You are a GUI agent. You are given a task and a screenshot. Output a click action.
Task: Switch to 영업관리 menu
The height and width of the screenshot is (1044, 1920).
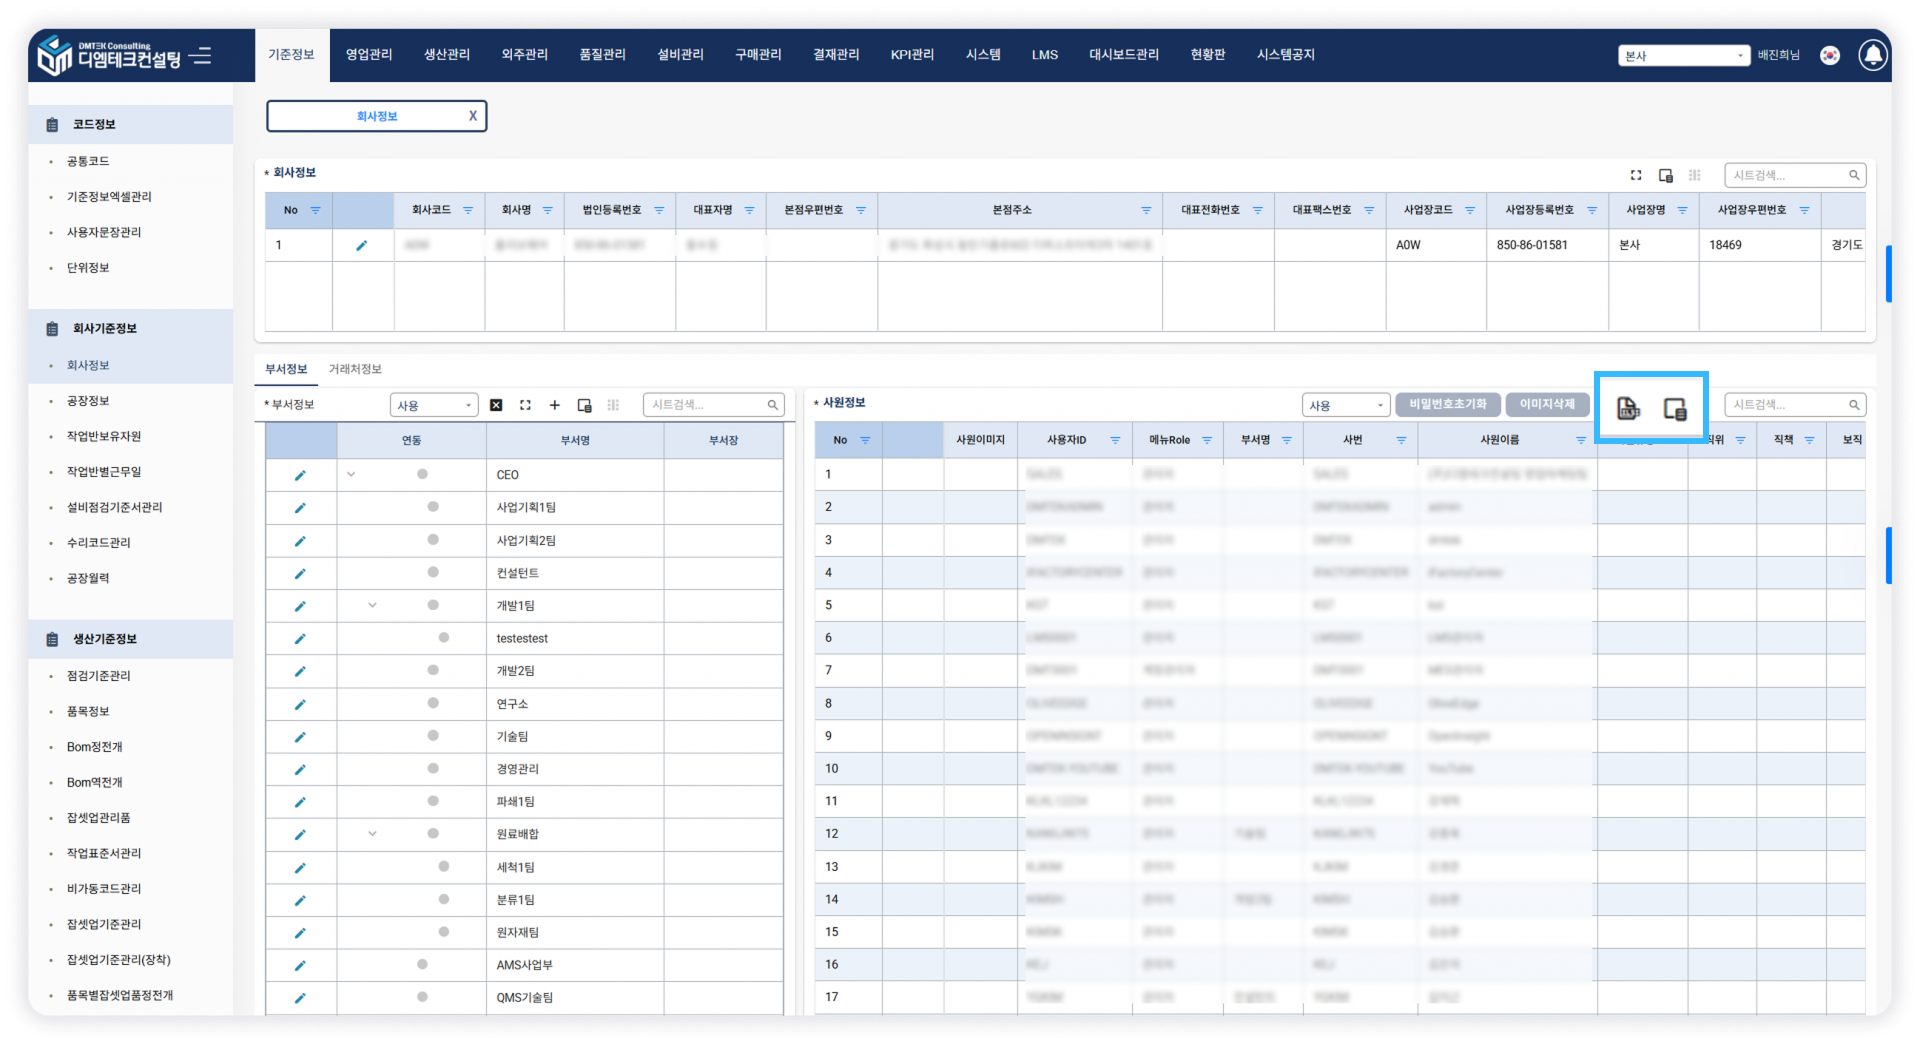pyautogui.click(x=369, y=55)
